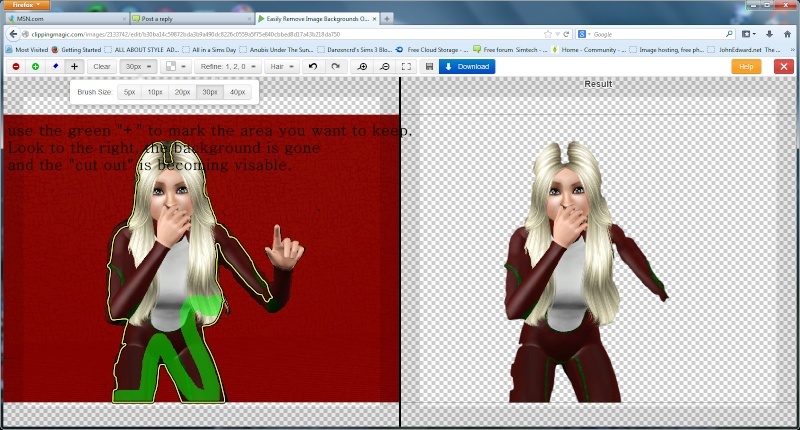The width and height of the screenshot is (800, 430).
Task: Click the undo arrow icon
Action: [x=313, y=66]
